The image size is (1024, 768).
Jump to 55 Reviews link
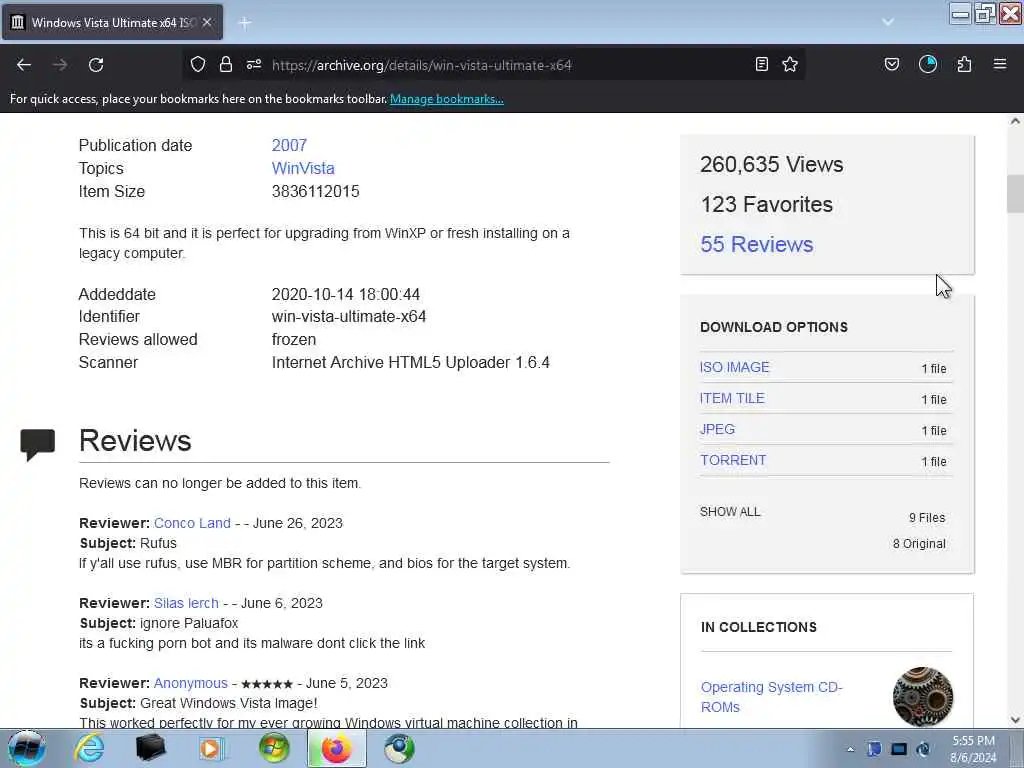(756, 244)
